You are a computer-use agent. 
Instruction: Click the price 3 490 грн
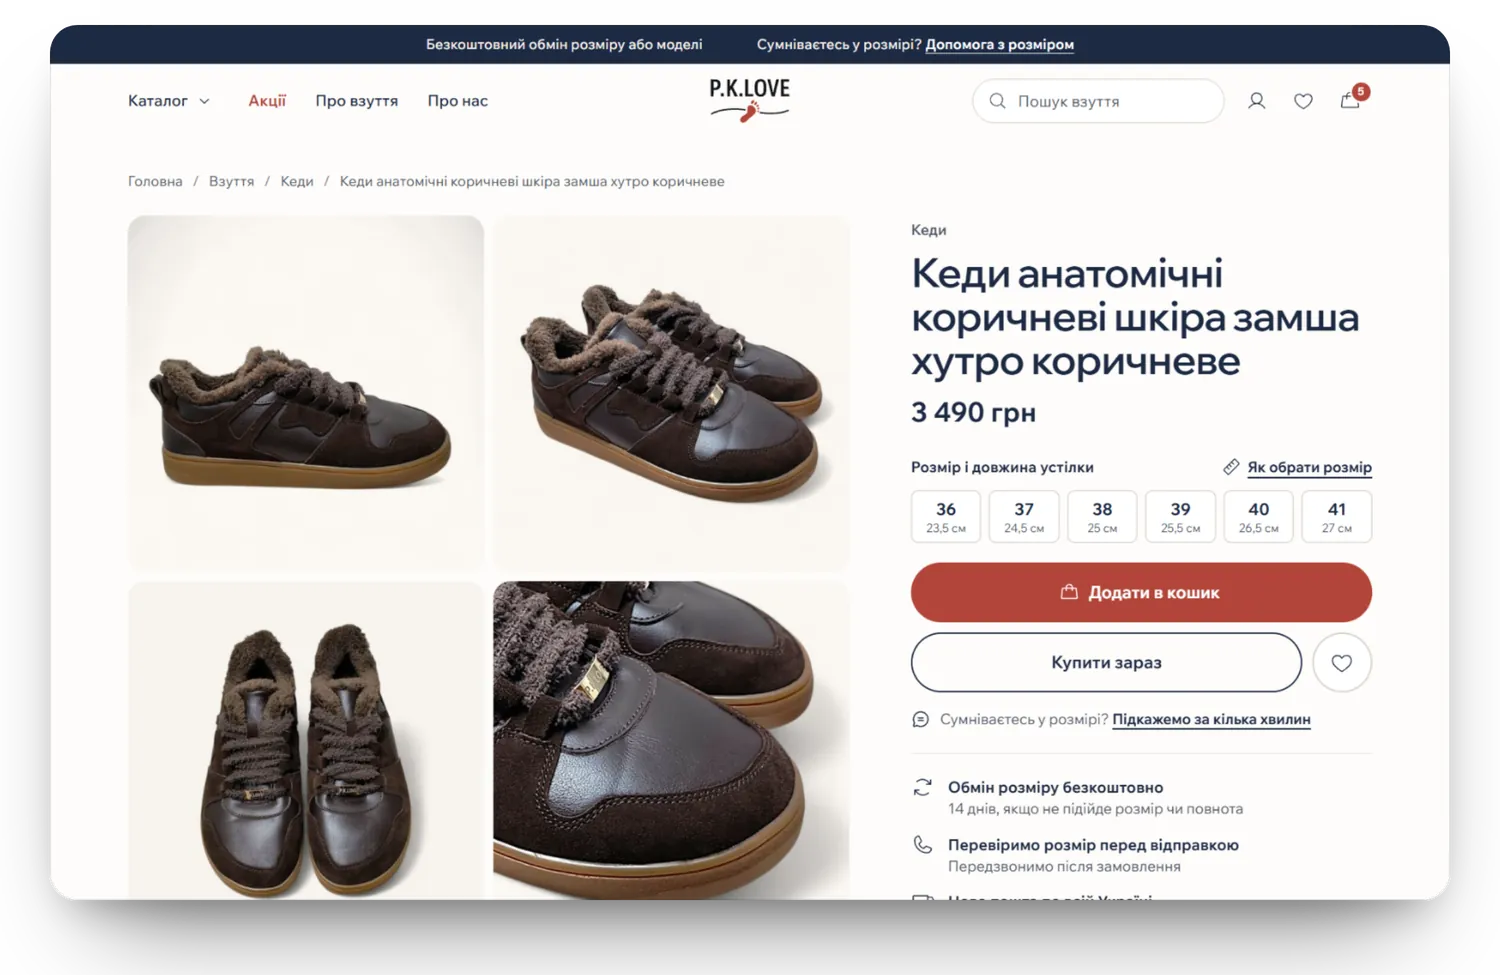pyautogui.click(x=973, y=412)
